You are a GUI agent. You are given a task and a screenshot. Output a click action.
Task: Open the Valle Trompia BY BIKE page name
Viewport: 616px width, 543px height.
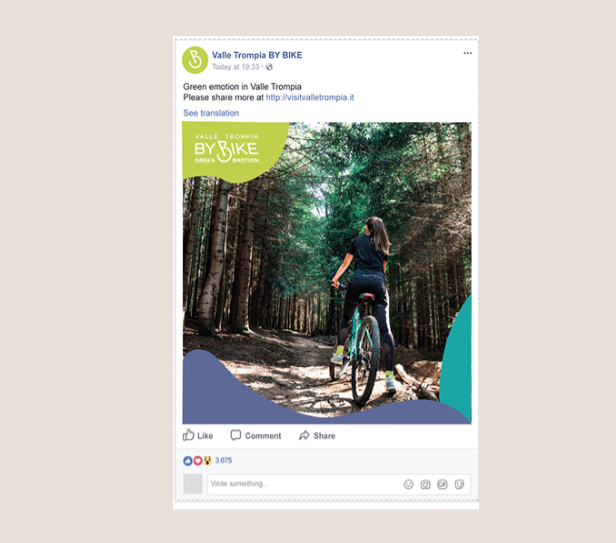(x=257, y=55)
